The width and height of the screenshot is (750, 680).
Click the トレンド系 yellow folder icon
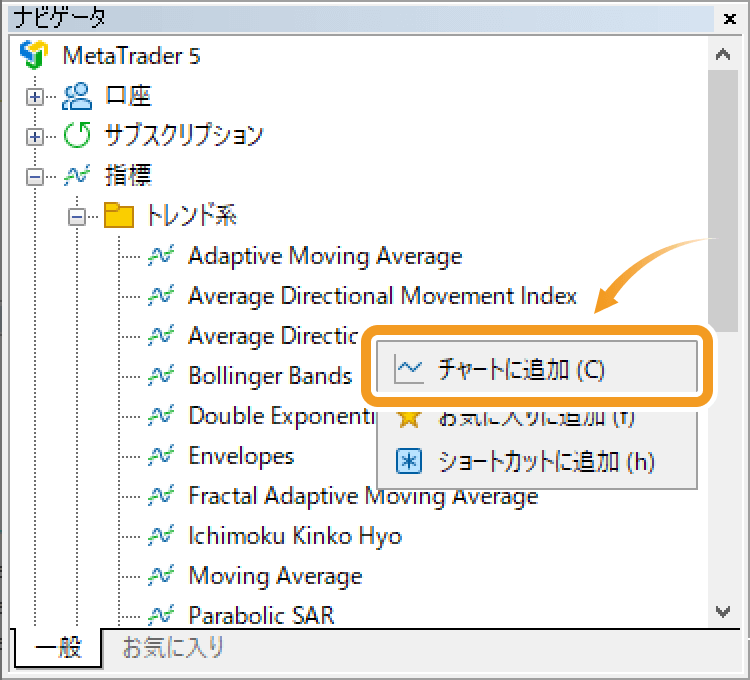click(119, 215)
